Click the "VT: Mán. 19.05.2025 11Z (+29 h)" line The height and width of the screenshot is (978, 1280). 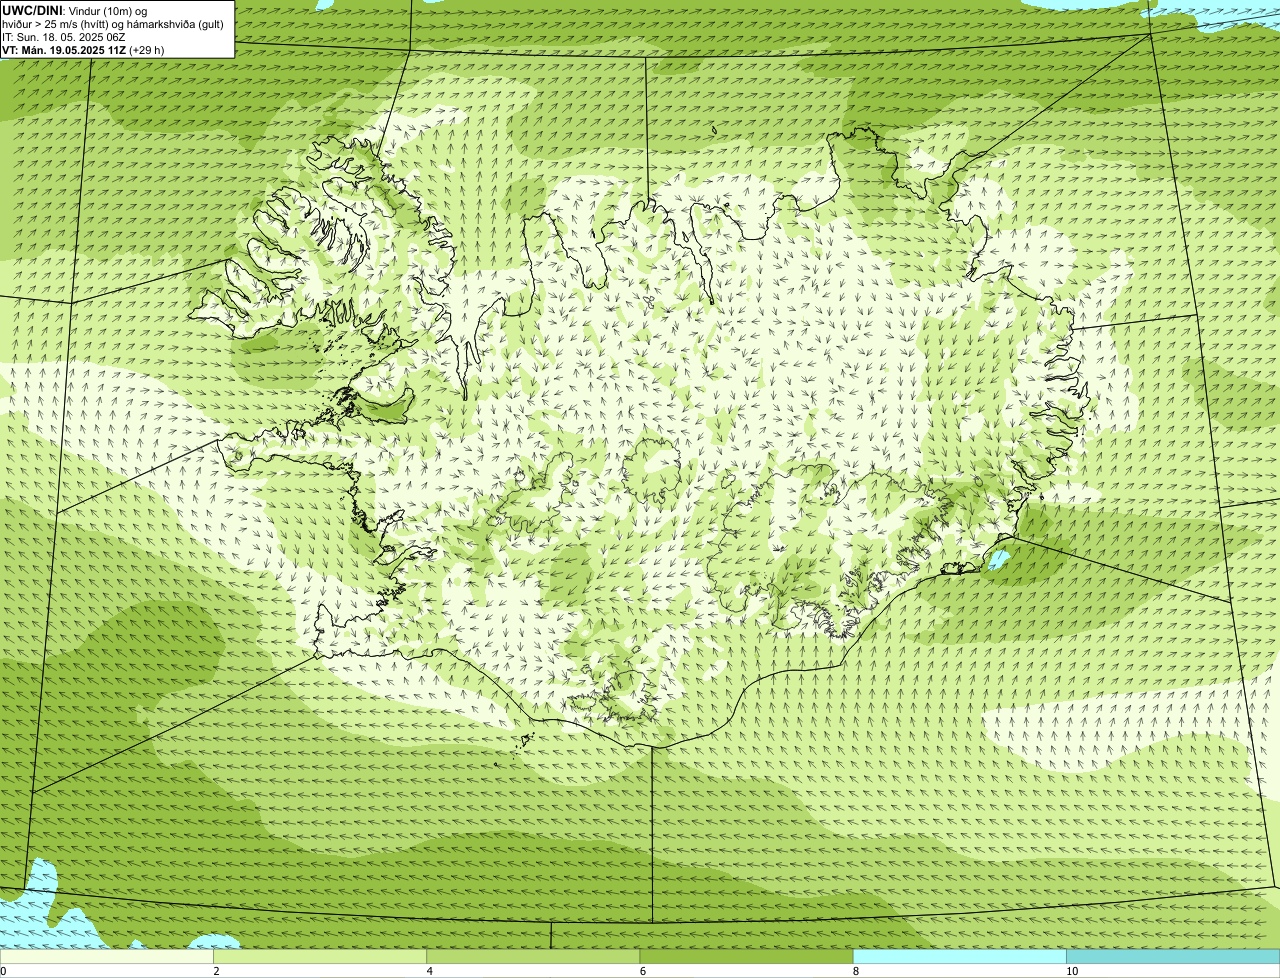coord(83,50)
